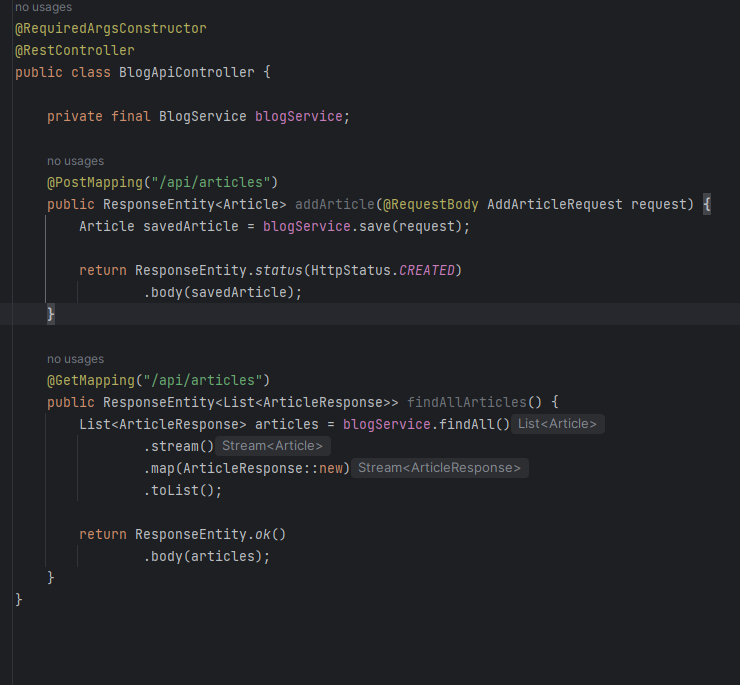Click .body(articles) call

202,556
